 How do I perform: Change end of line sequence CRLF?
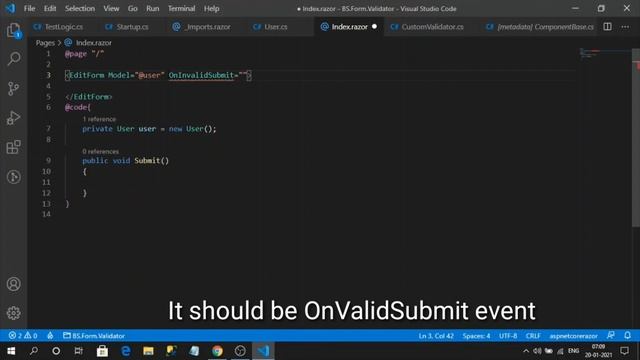pyautogui.click(x=533, y=336)
